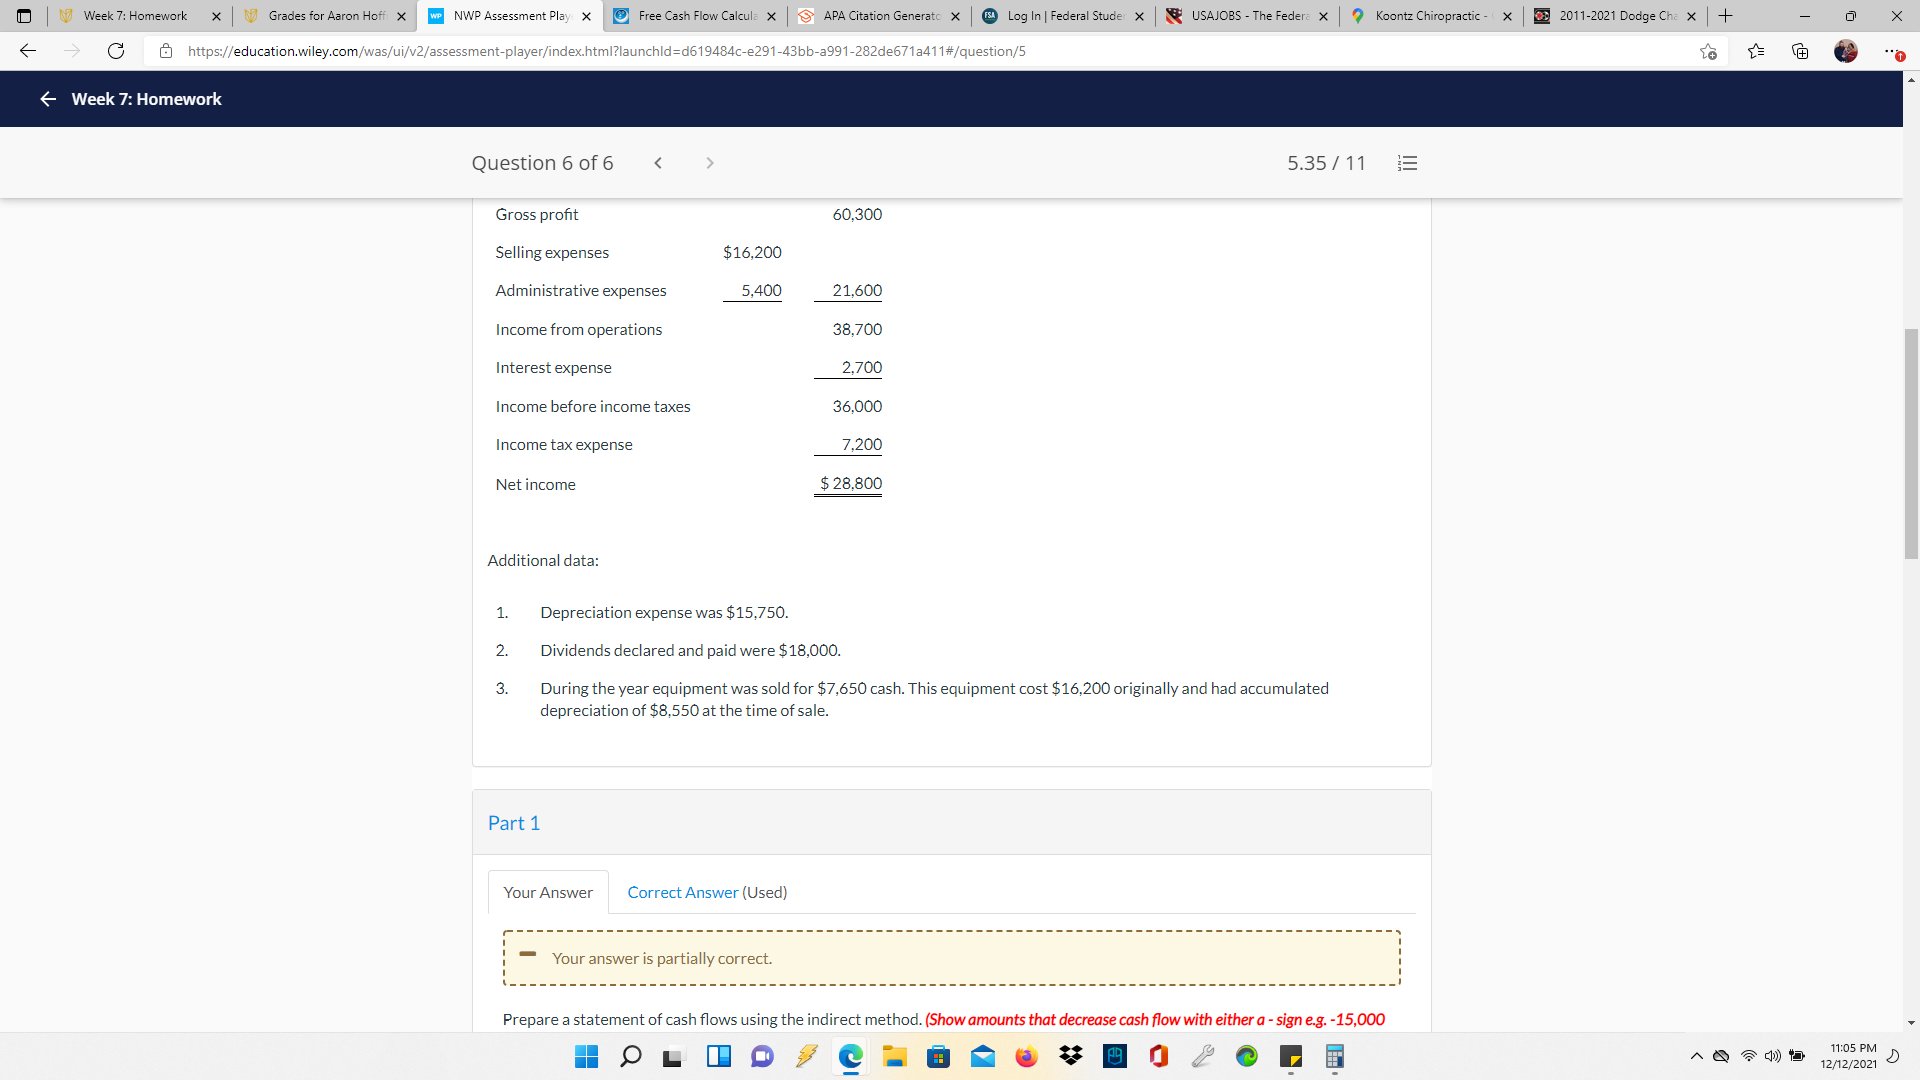Open Dropbox from the taskbar
Screen dimensions: 1920x1080
(1071, 1056)
